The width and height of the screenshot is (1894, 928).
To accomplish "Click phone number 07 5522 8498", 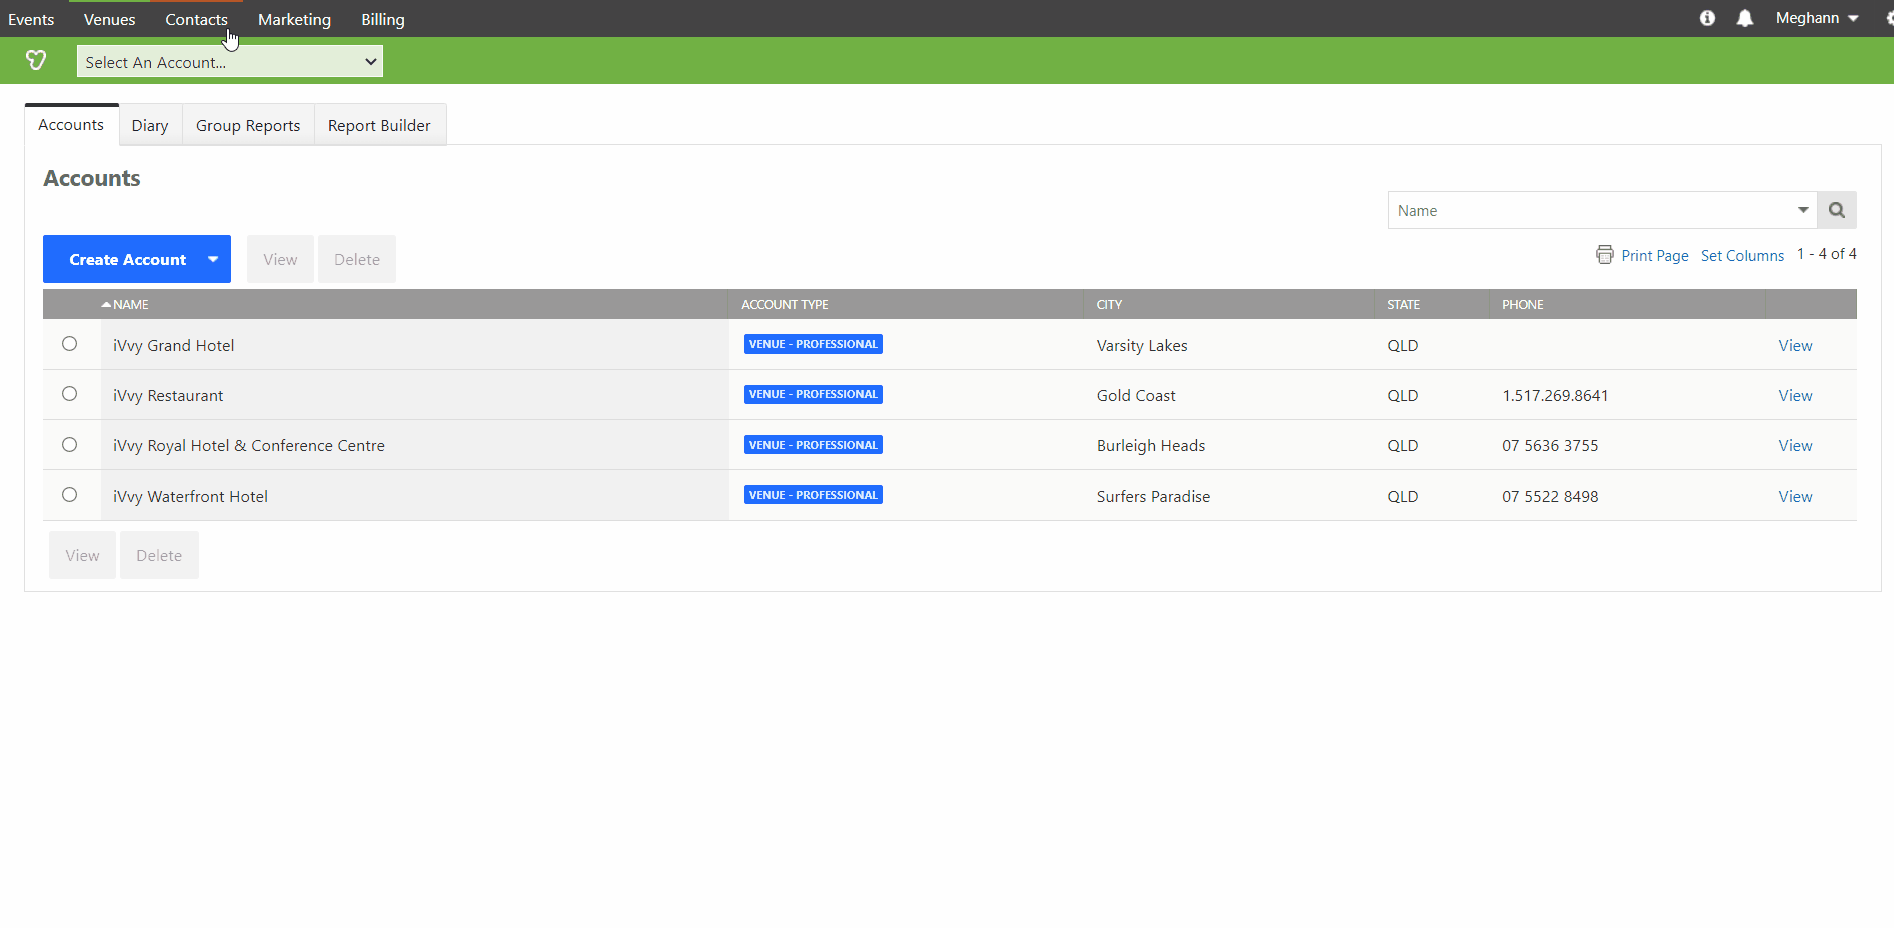I will 1550,496.
